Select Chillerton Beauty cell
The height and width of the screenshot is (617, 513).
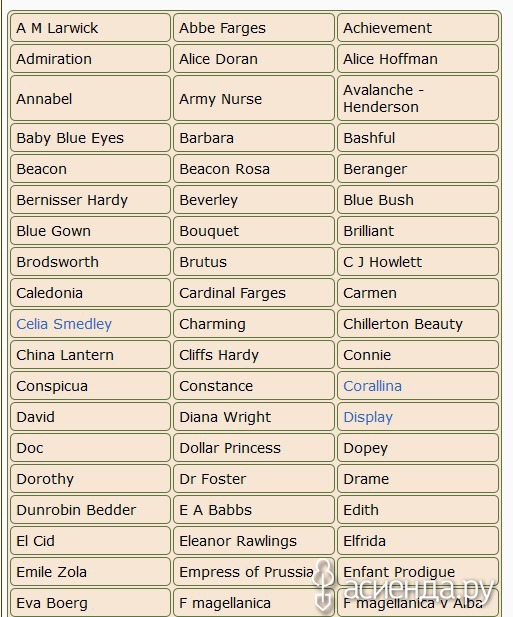[418, 324]
